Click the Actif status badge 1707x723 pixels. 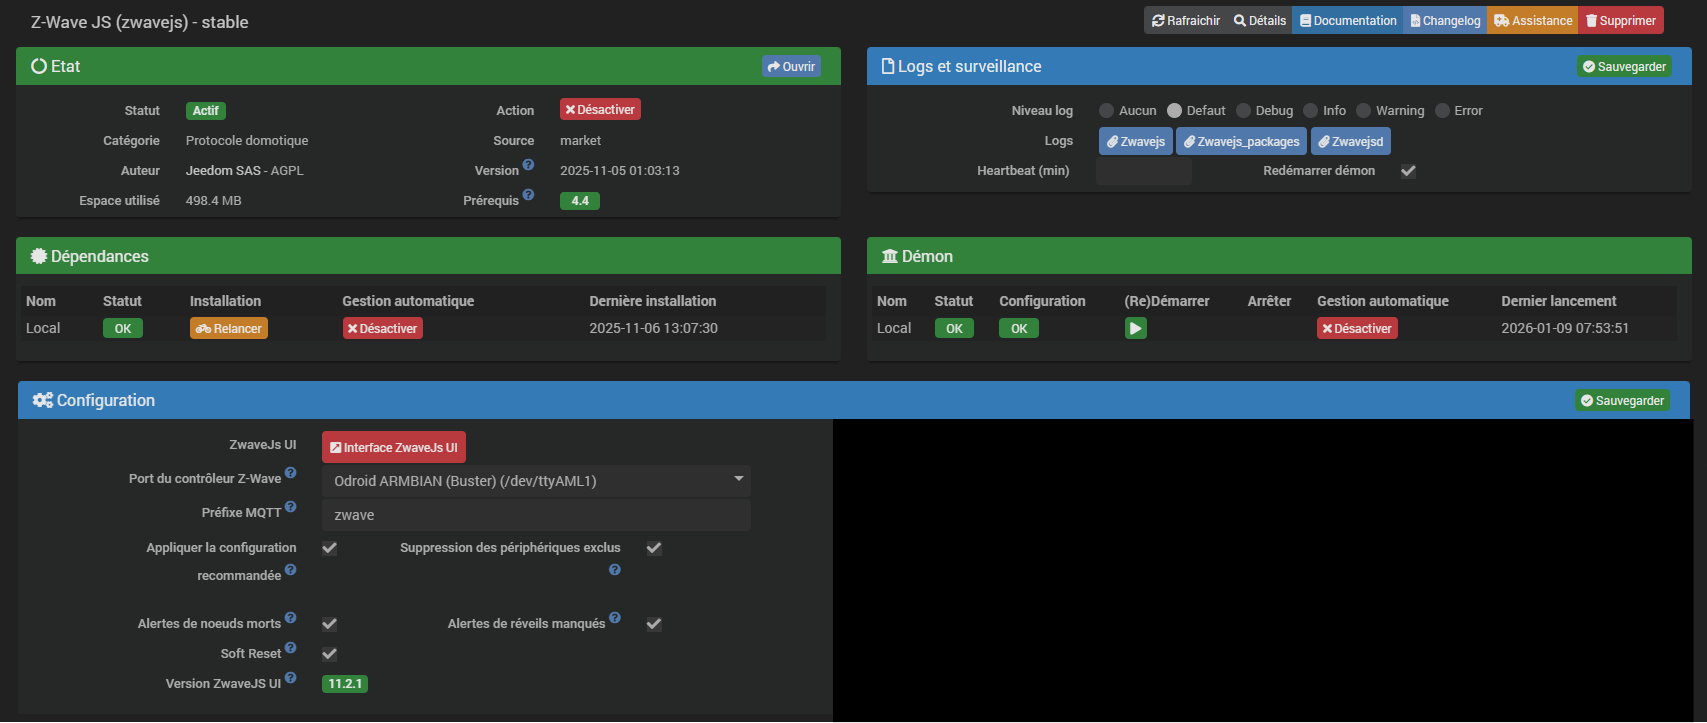point(206,111)
